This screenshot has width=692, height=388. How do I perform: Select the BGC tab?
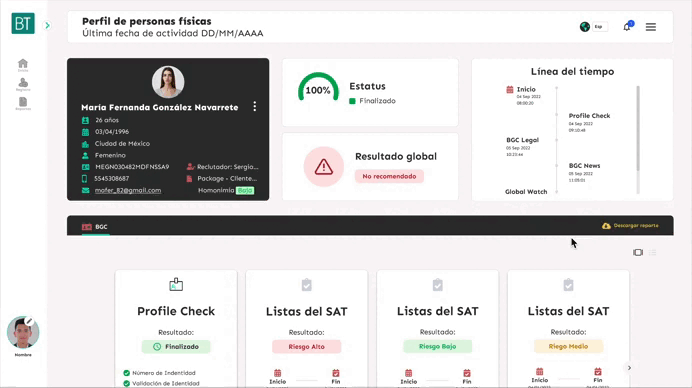point(95,226)
